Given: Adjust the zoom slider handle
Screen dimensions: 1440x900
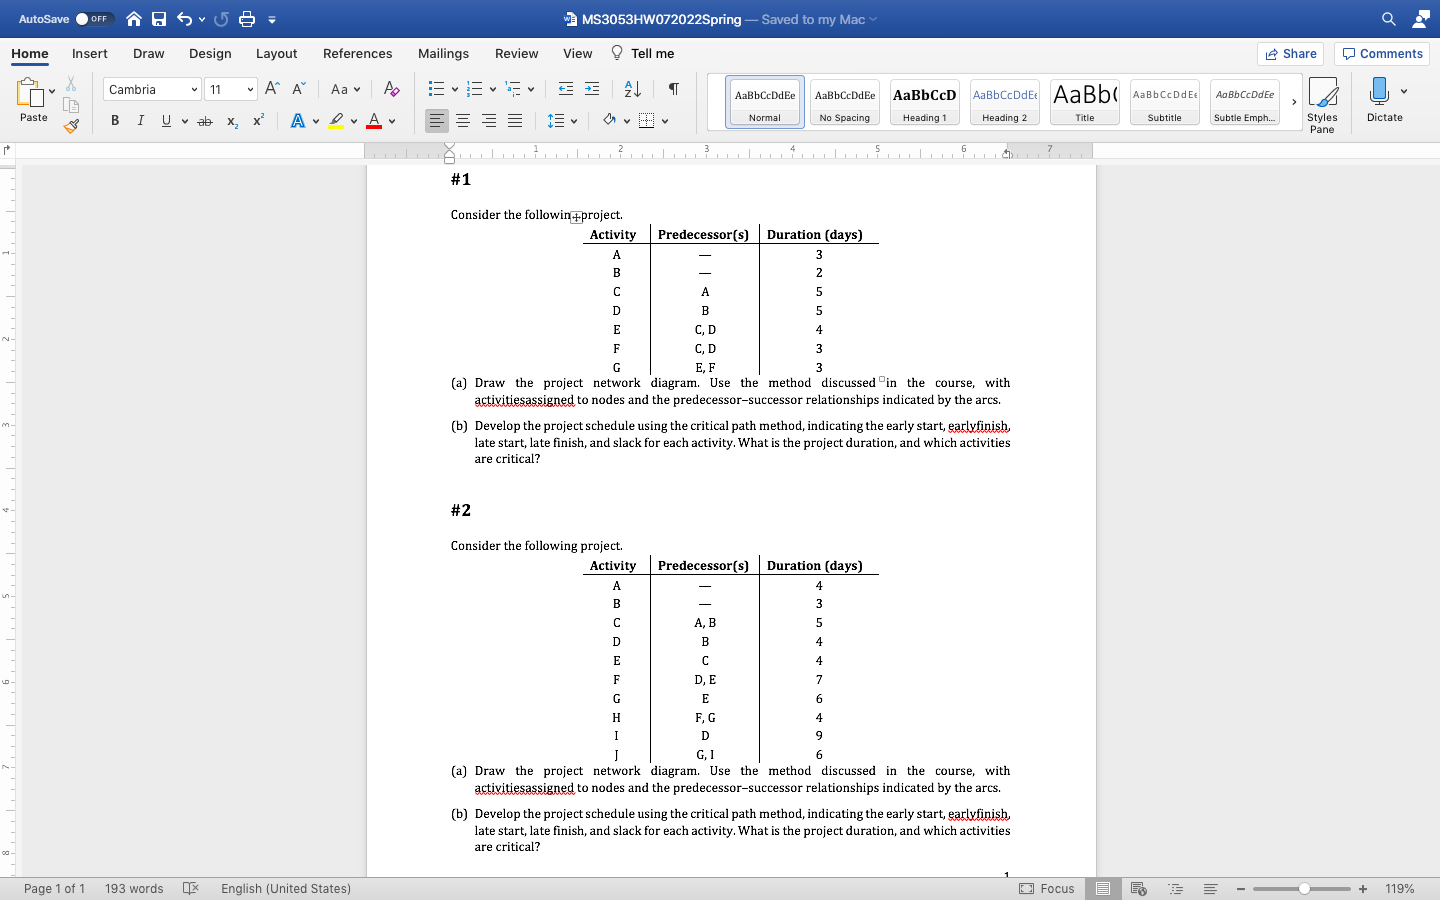Looking at the screenshot, I should pos(1304,889).
